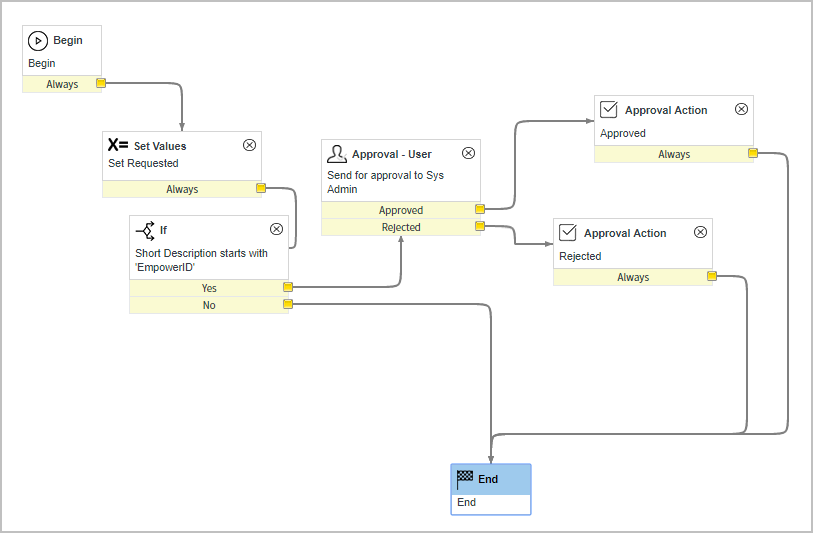
Task: Click the If node Yes output connector
Action: click(x=287, y=288)
